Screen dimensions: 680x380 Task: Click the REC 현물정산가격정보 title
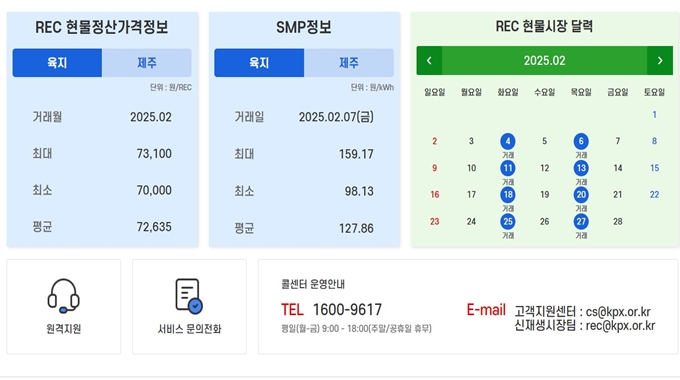click(x=101, y=27)
